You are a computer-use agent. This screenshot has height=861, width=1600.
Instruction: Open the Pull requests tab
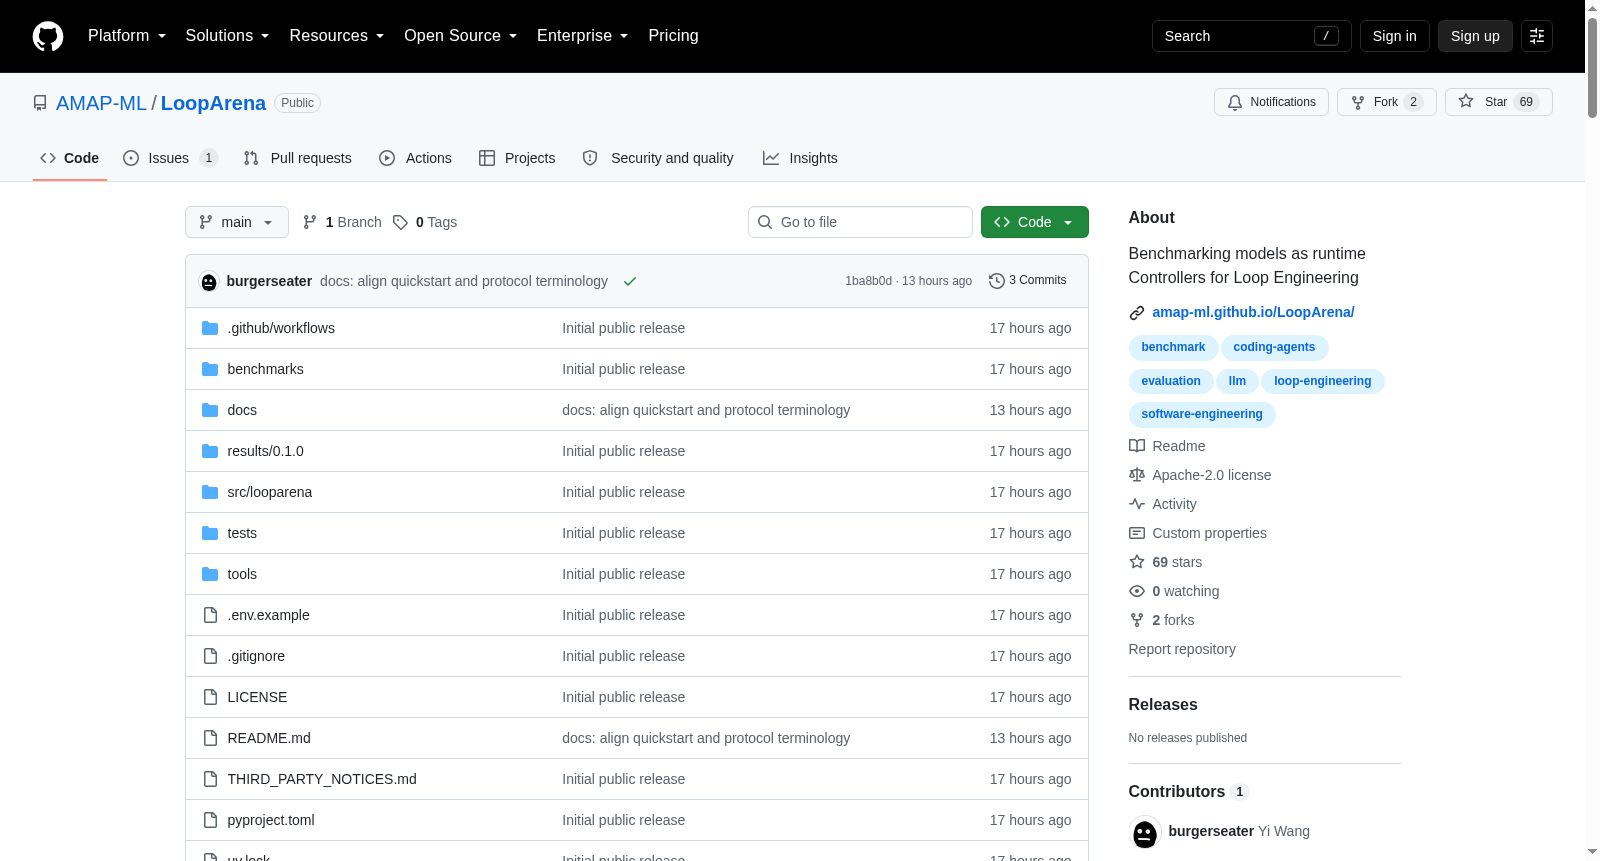click(298, 158)
